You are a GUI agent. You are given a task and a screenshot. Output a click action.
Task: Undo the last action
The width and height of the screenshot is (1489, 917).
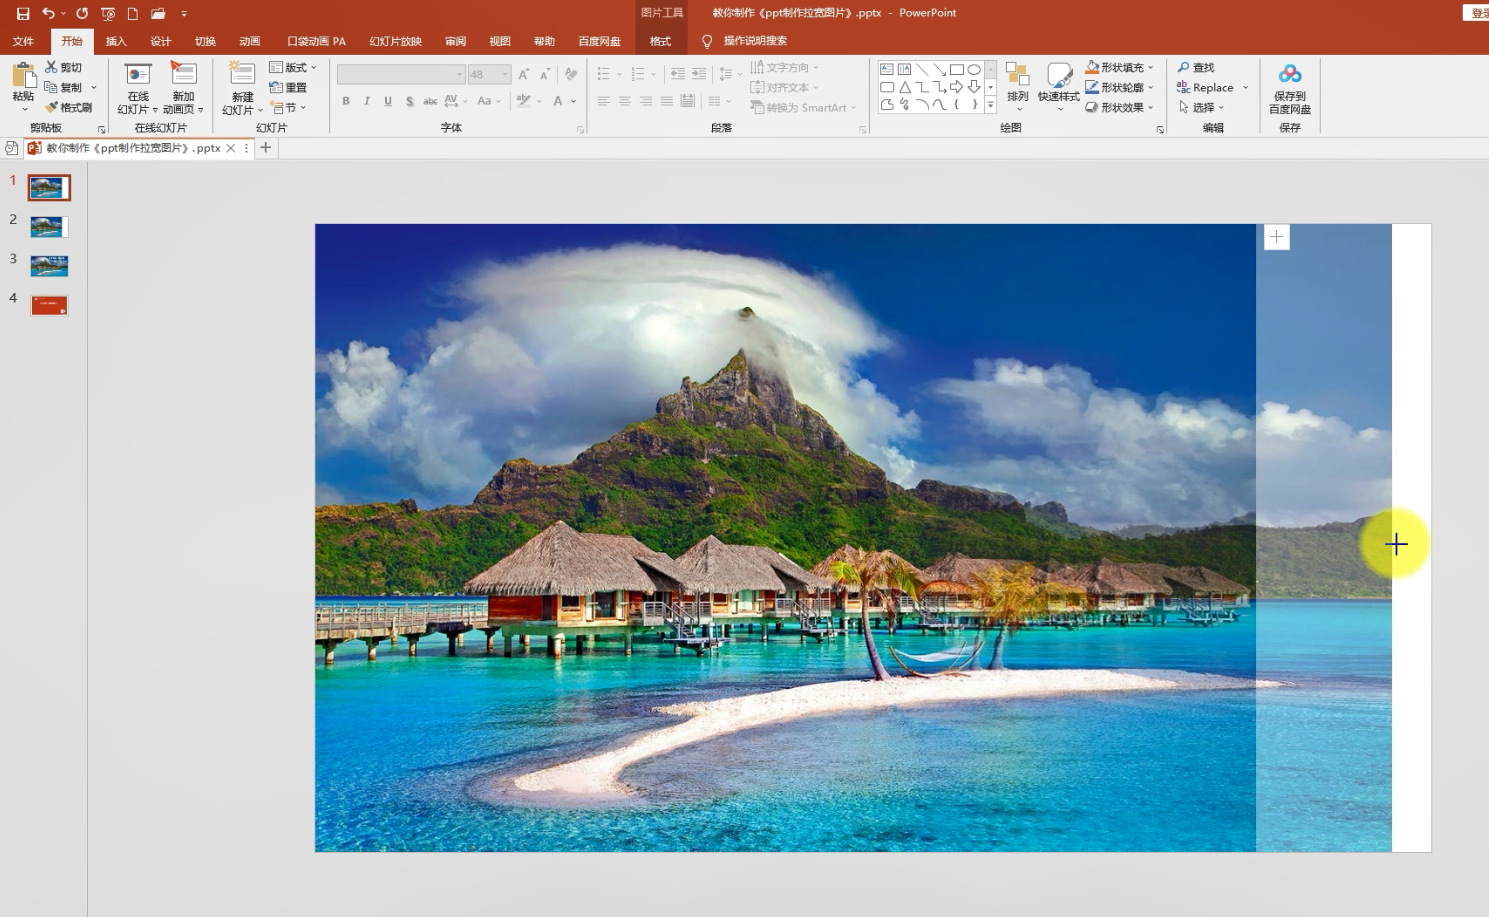[x=48, y=14]
